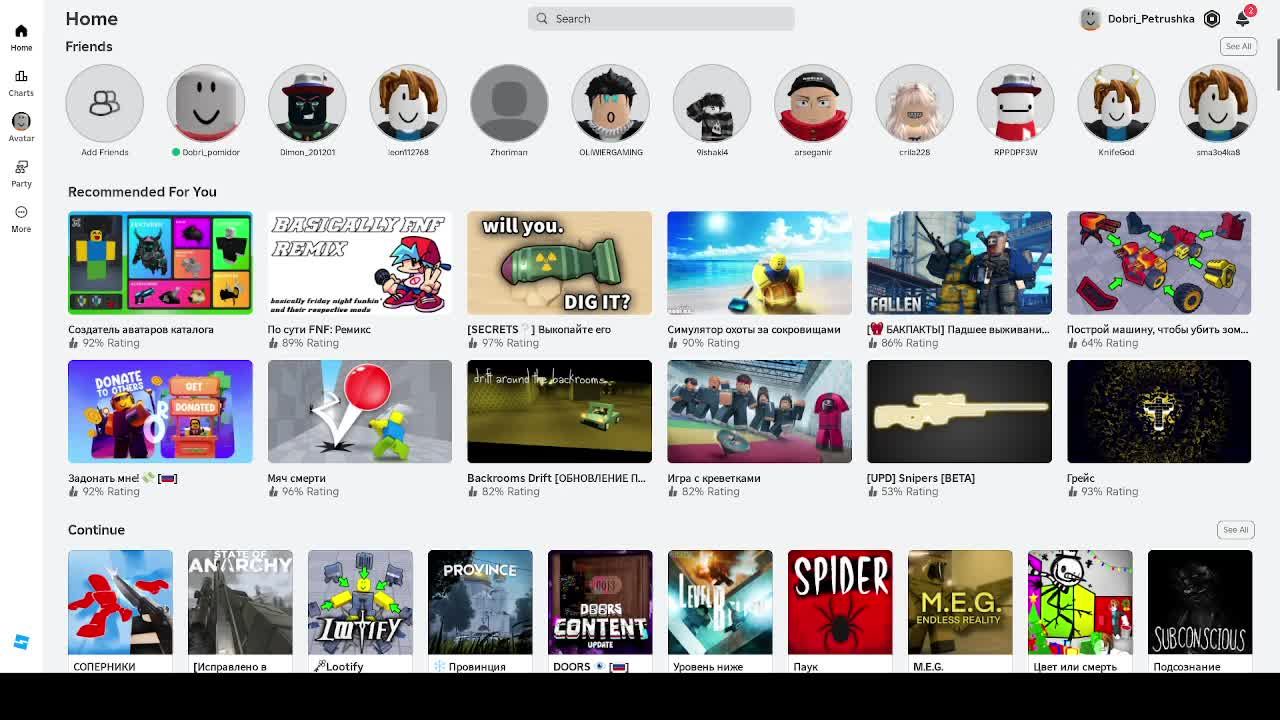Screen dimensions: 1280x720
Task: Open the Fallen survival game thumbnail
Action: [959, 263]
